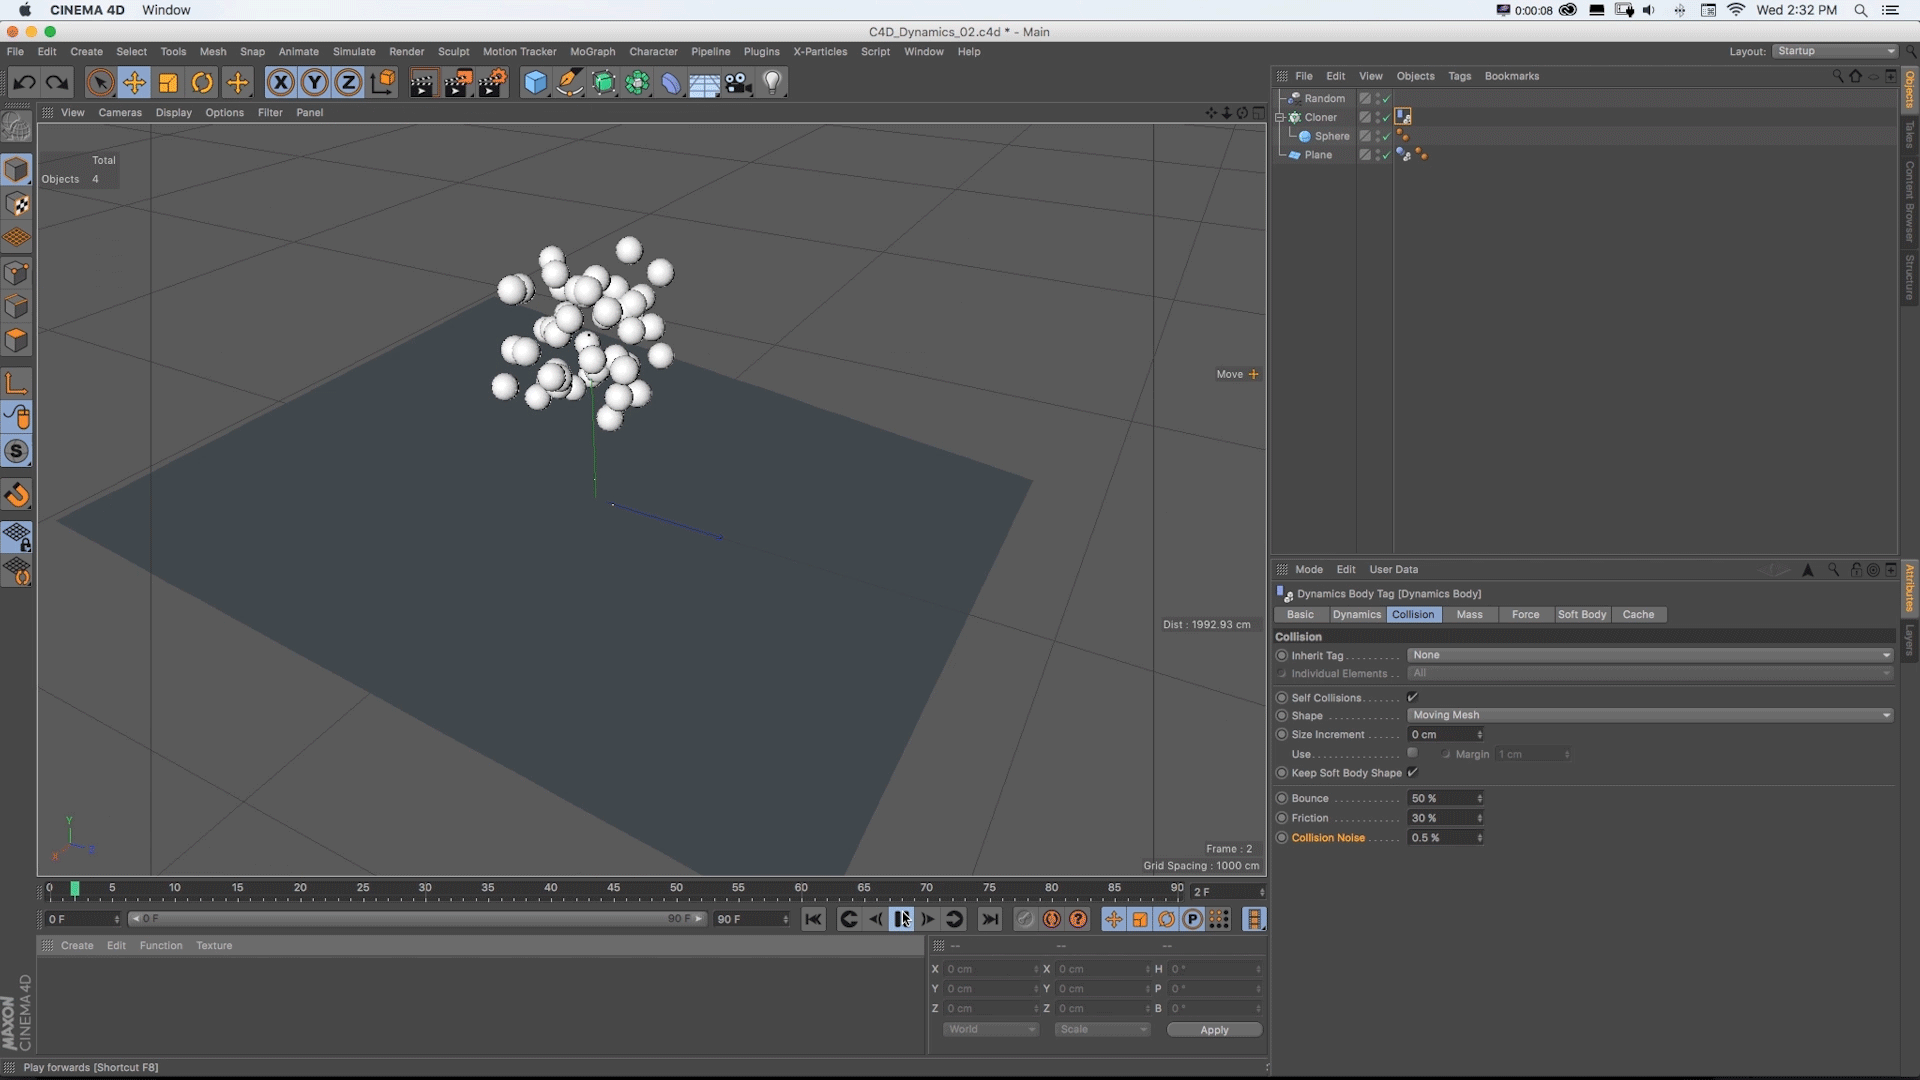The image size is (1920, 1080).
Task: Select the Move tool in top toolbar
Action: [x=134, y=83]
